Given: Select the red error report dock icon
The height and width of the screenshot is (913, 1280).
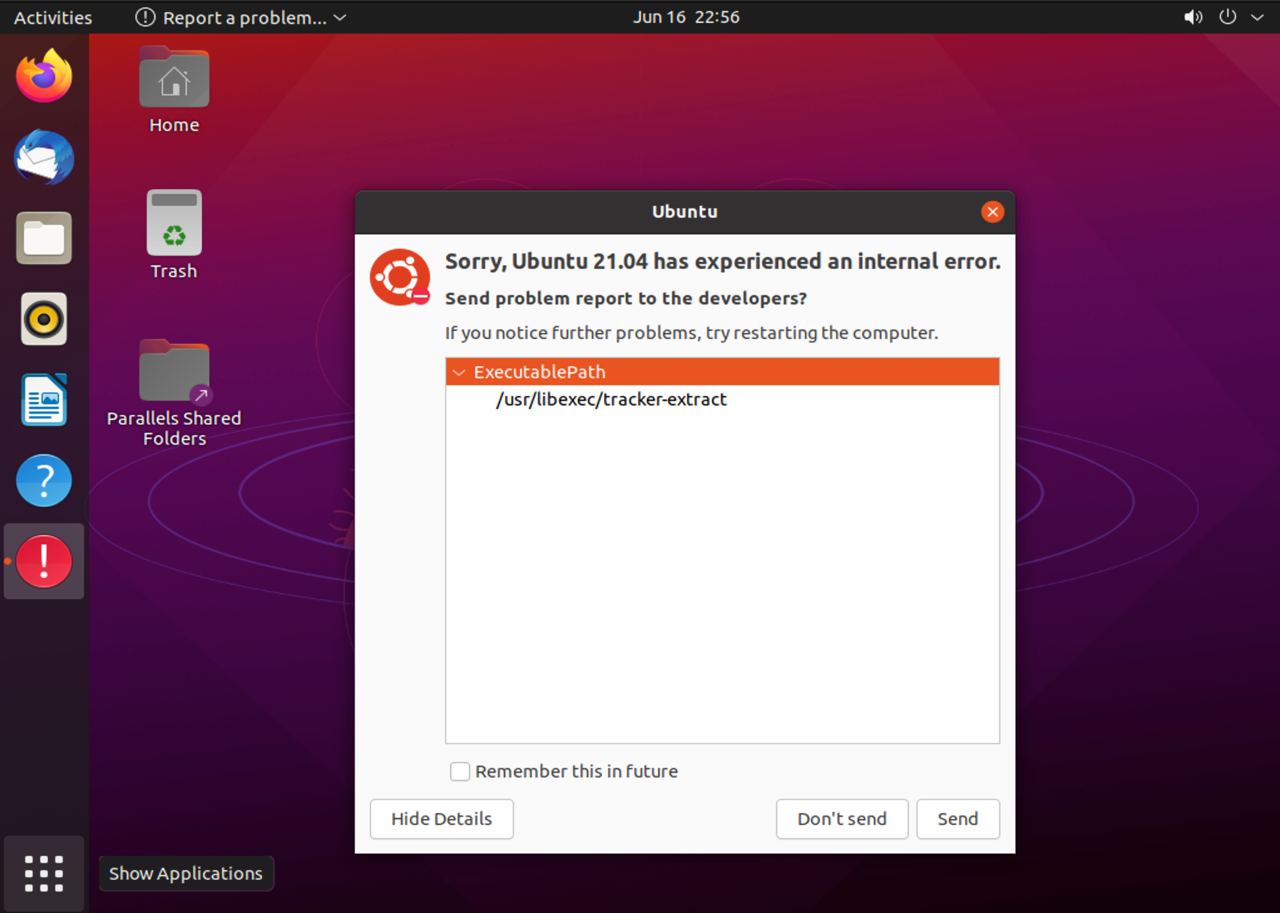Looking at the screenshot, I should [44, 561].
